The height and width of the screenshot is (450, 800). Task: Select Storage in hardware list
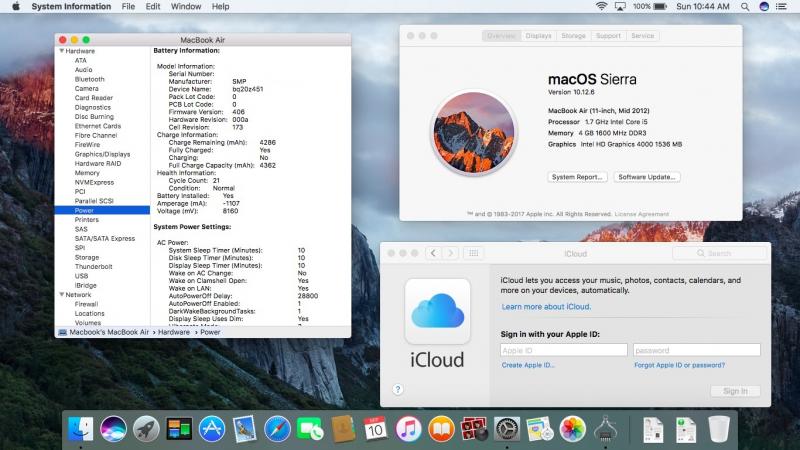[87, 258]
